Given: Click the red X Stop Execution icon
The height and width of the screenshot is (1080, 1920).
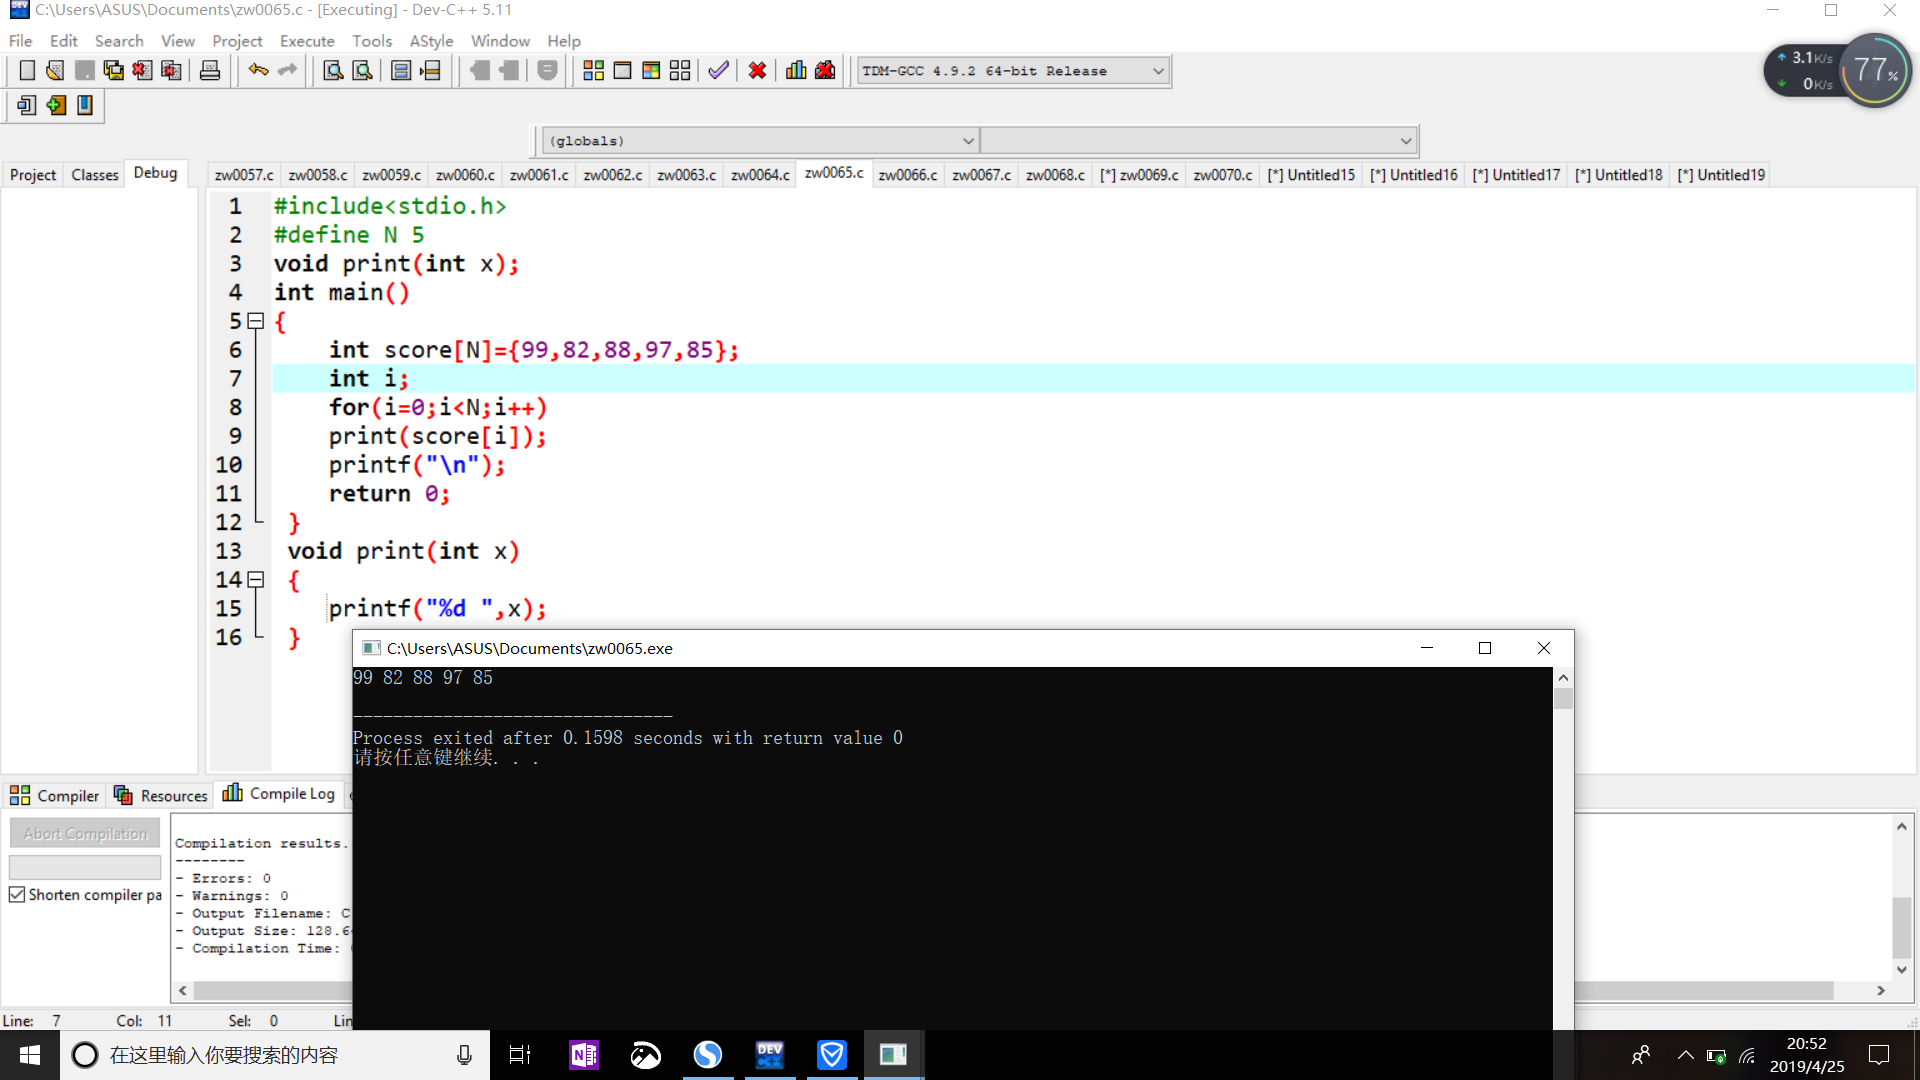Looking at the screenshot, I should pos(757,70).
